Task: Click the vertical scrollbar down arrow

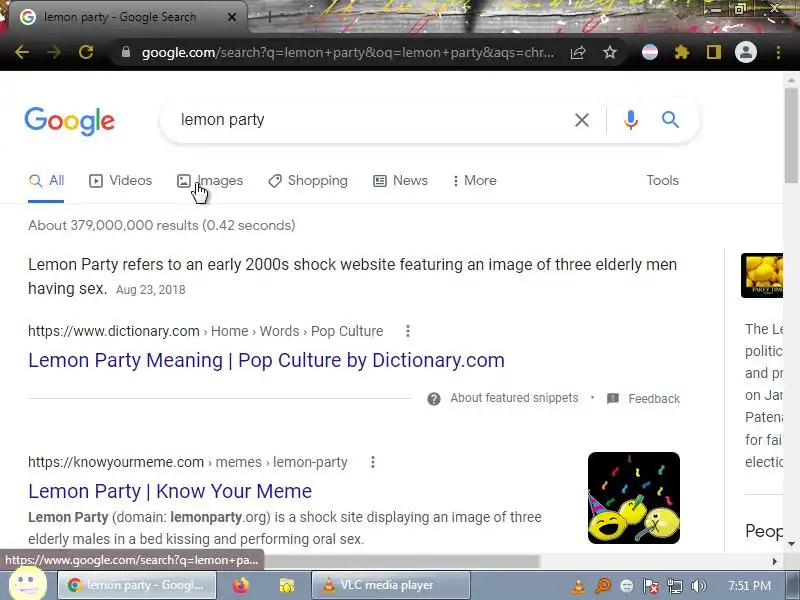Action: point(791,544)
